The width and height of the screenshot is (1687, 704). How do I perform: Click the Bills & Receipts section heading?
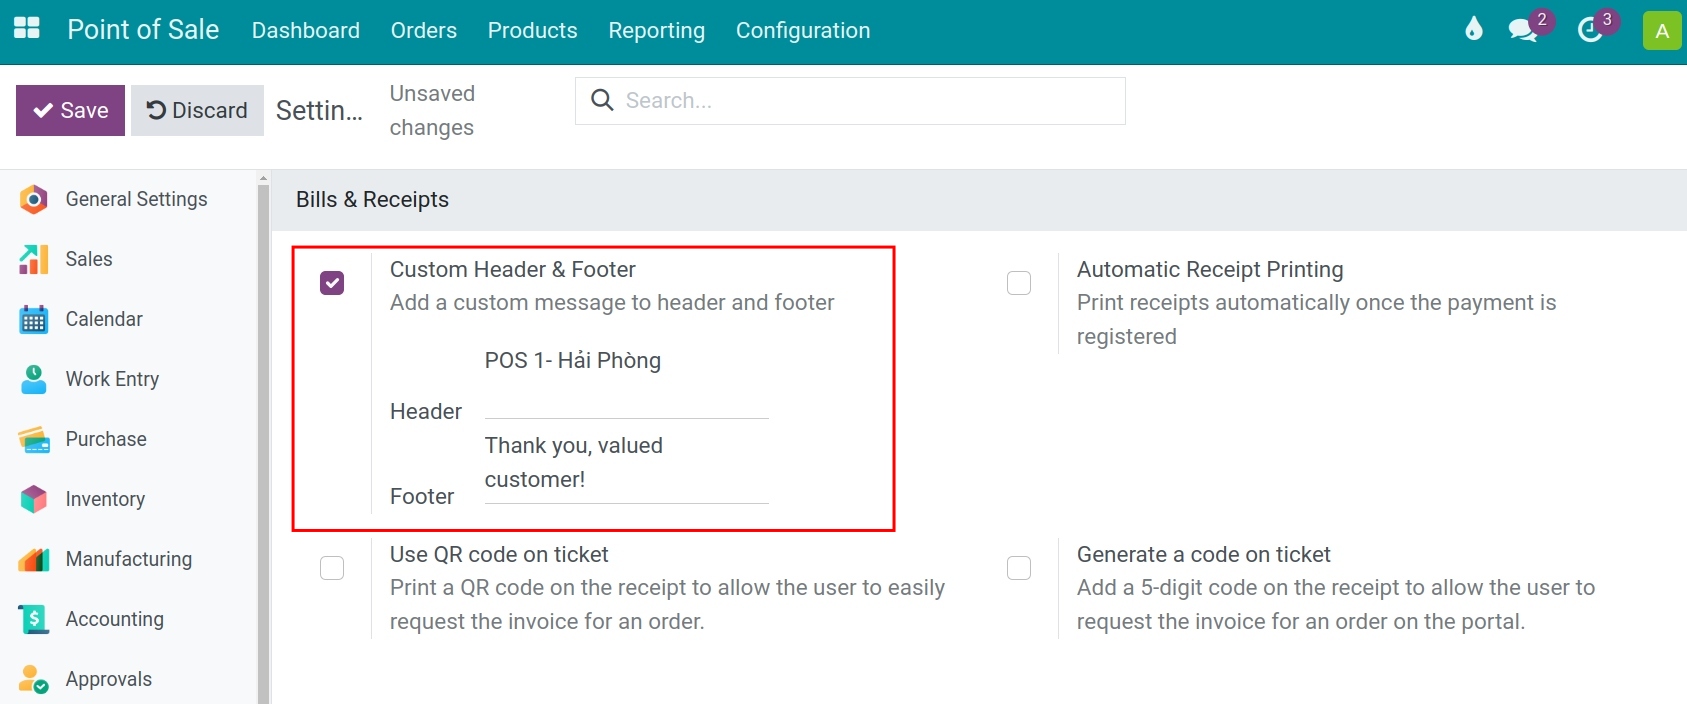372,199
